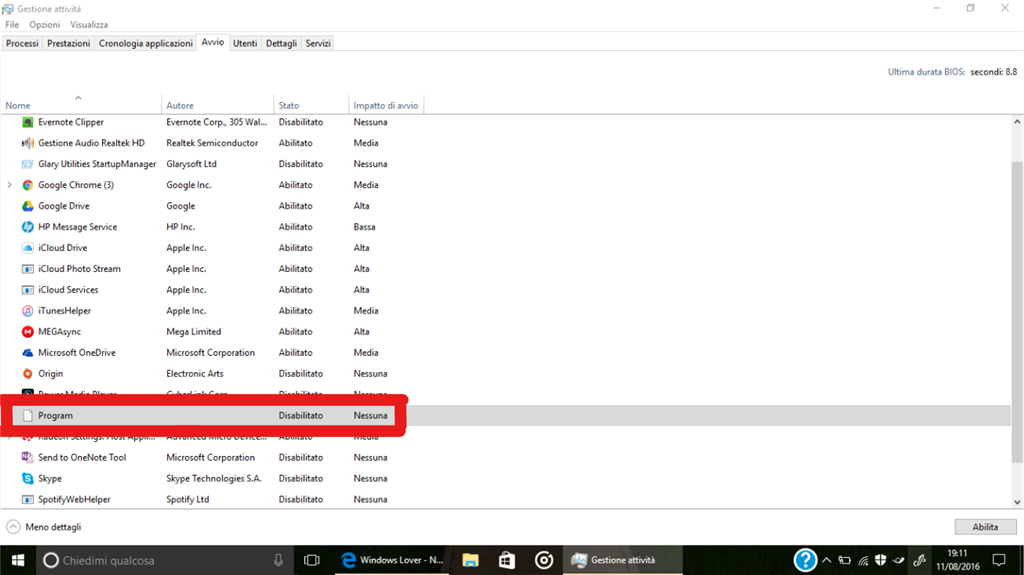This screenshot has height=575, width=1024.
Task: Open the Windows Store taskbar icon
Action: pos(507,560)
